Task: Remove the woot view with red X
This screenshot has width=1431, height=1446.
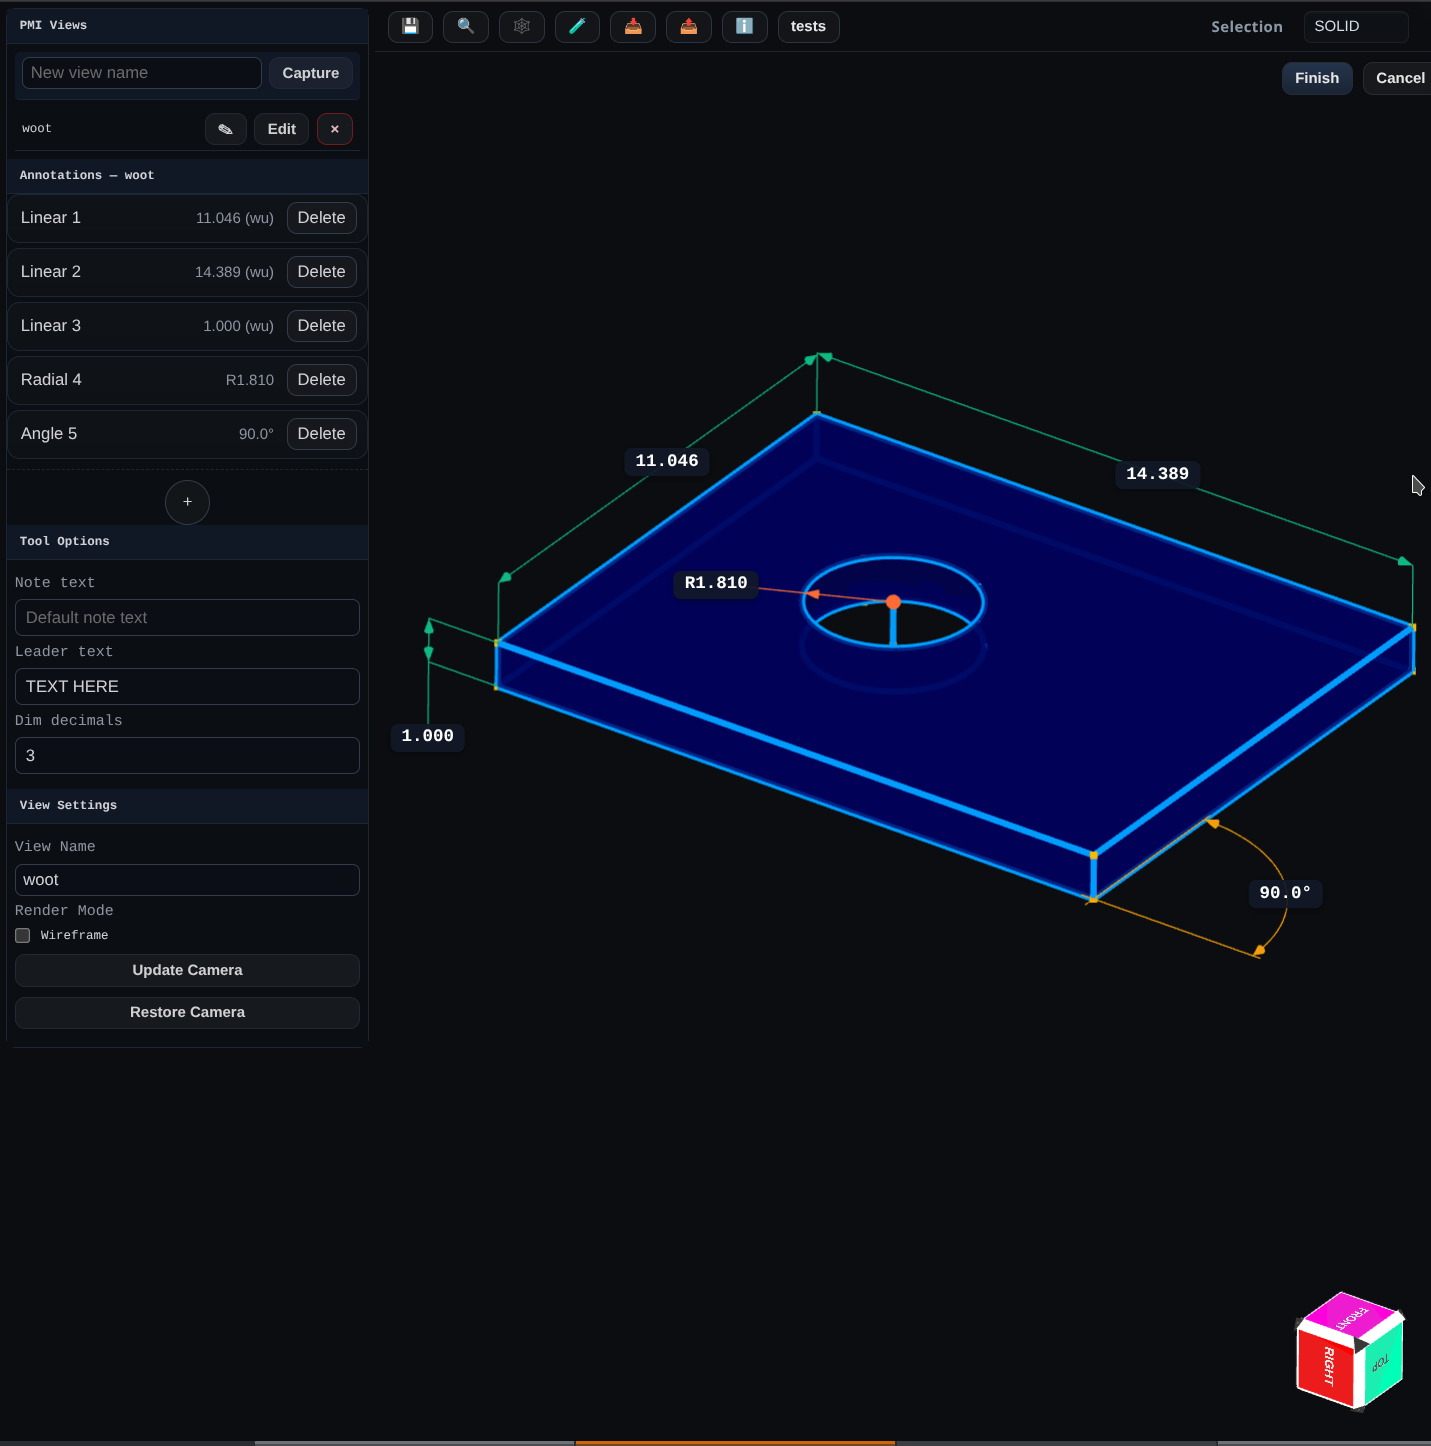Action: pos(335,129)
